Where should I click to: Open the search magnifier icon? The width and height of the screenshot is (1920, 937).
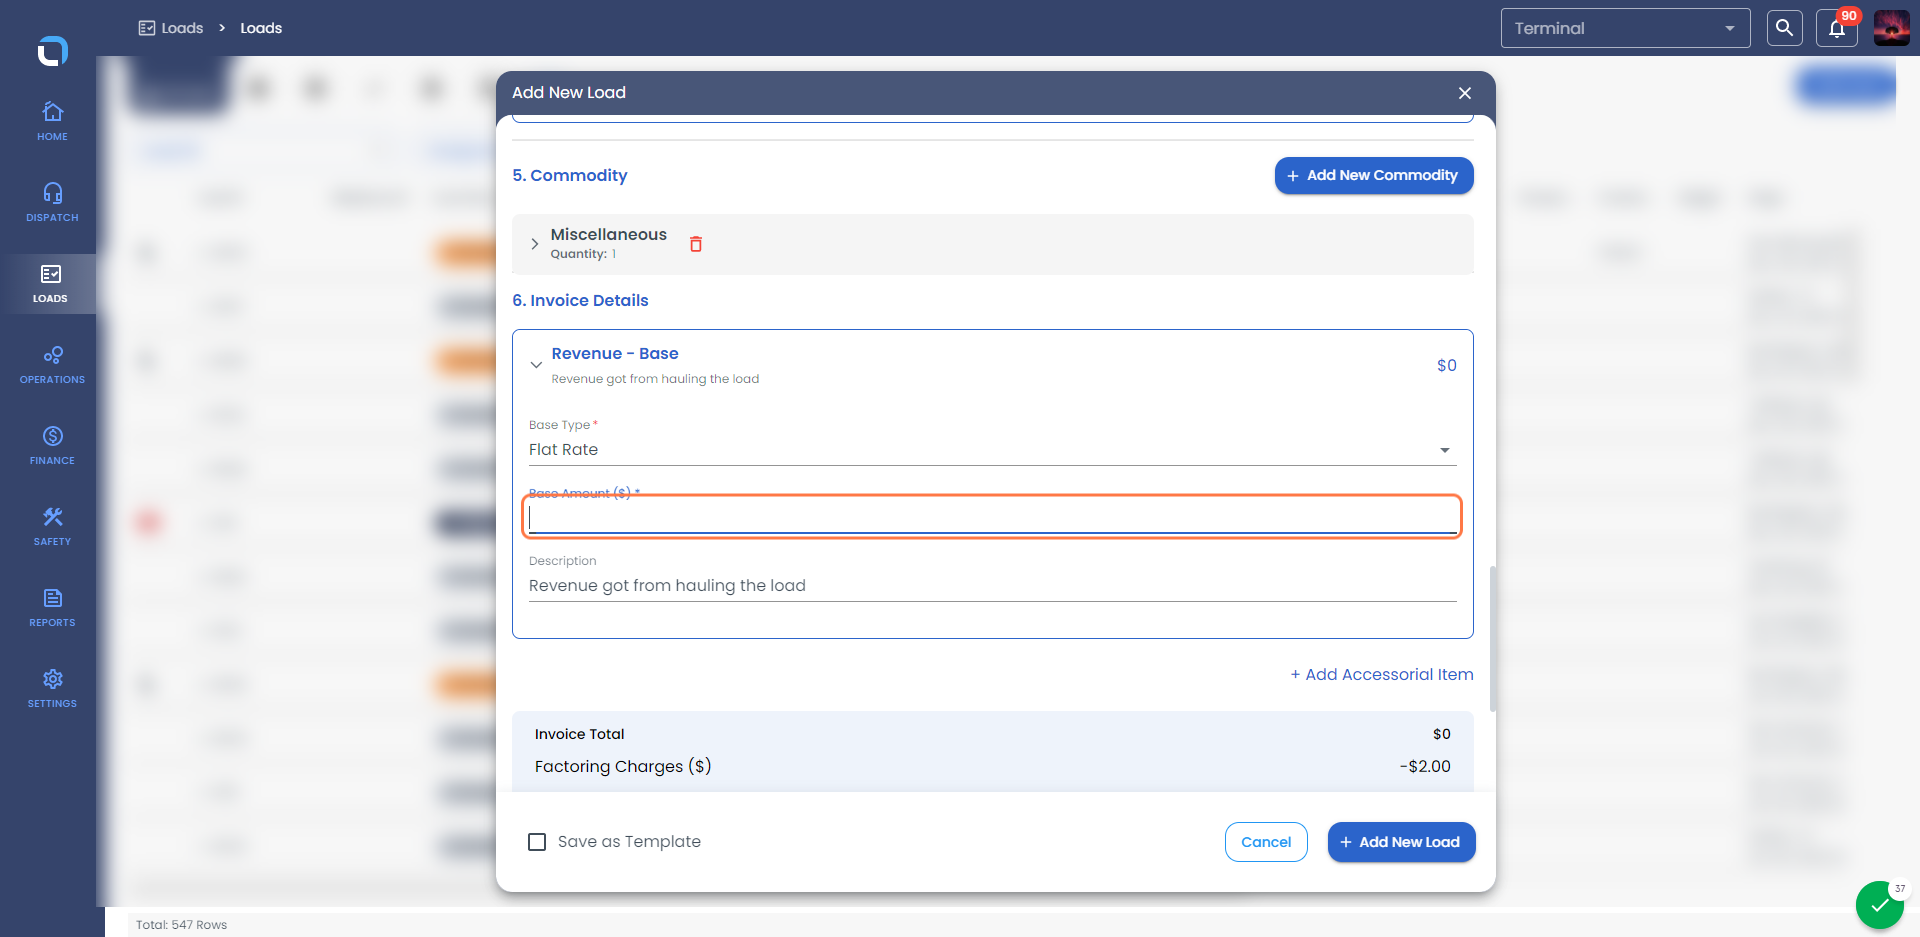click(x=1784, y=28)
